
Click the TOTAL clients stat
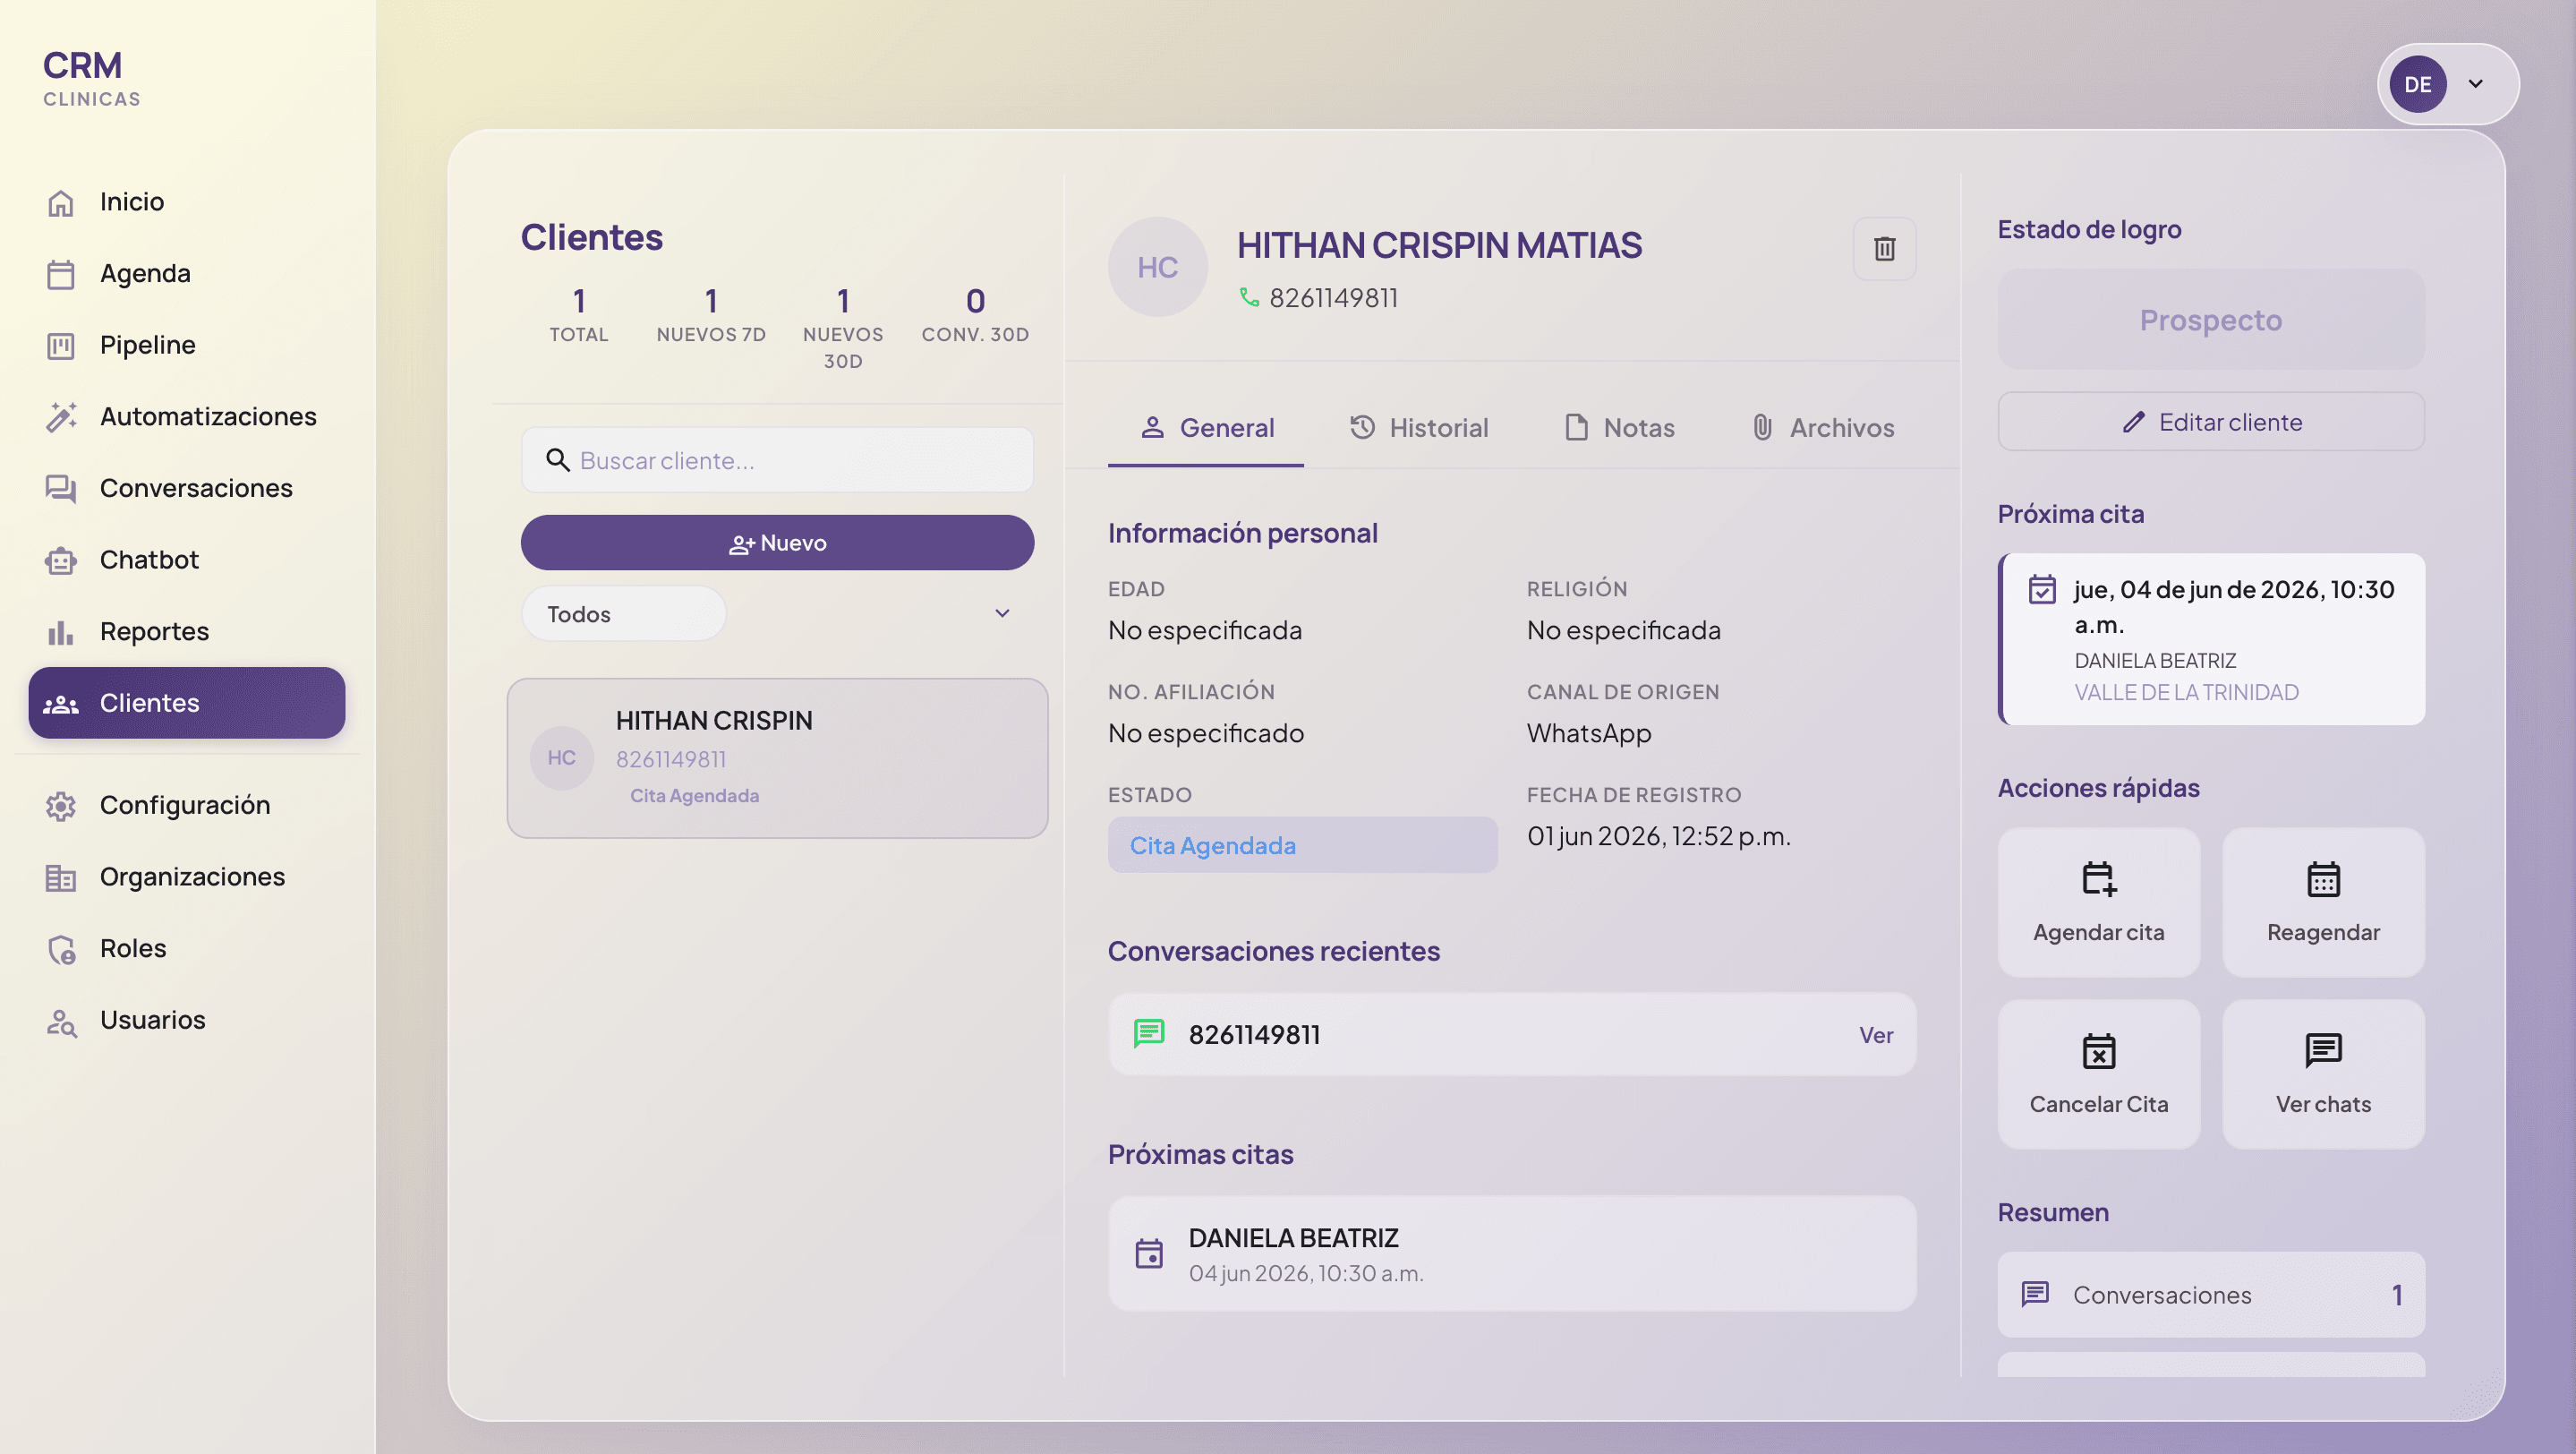coord(579,314)
